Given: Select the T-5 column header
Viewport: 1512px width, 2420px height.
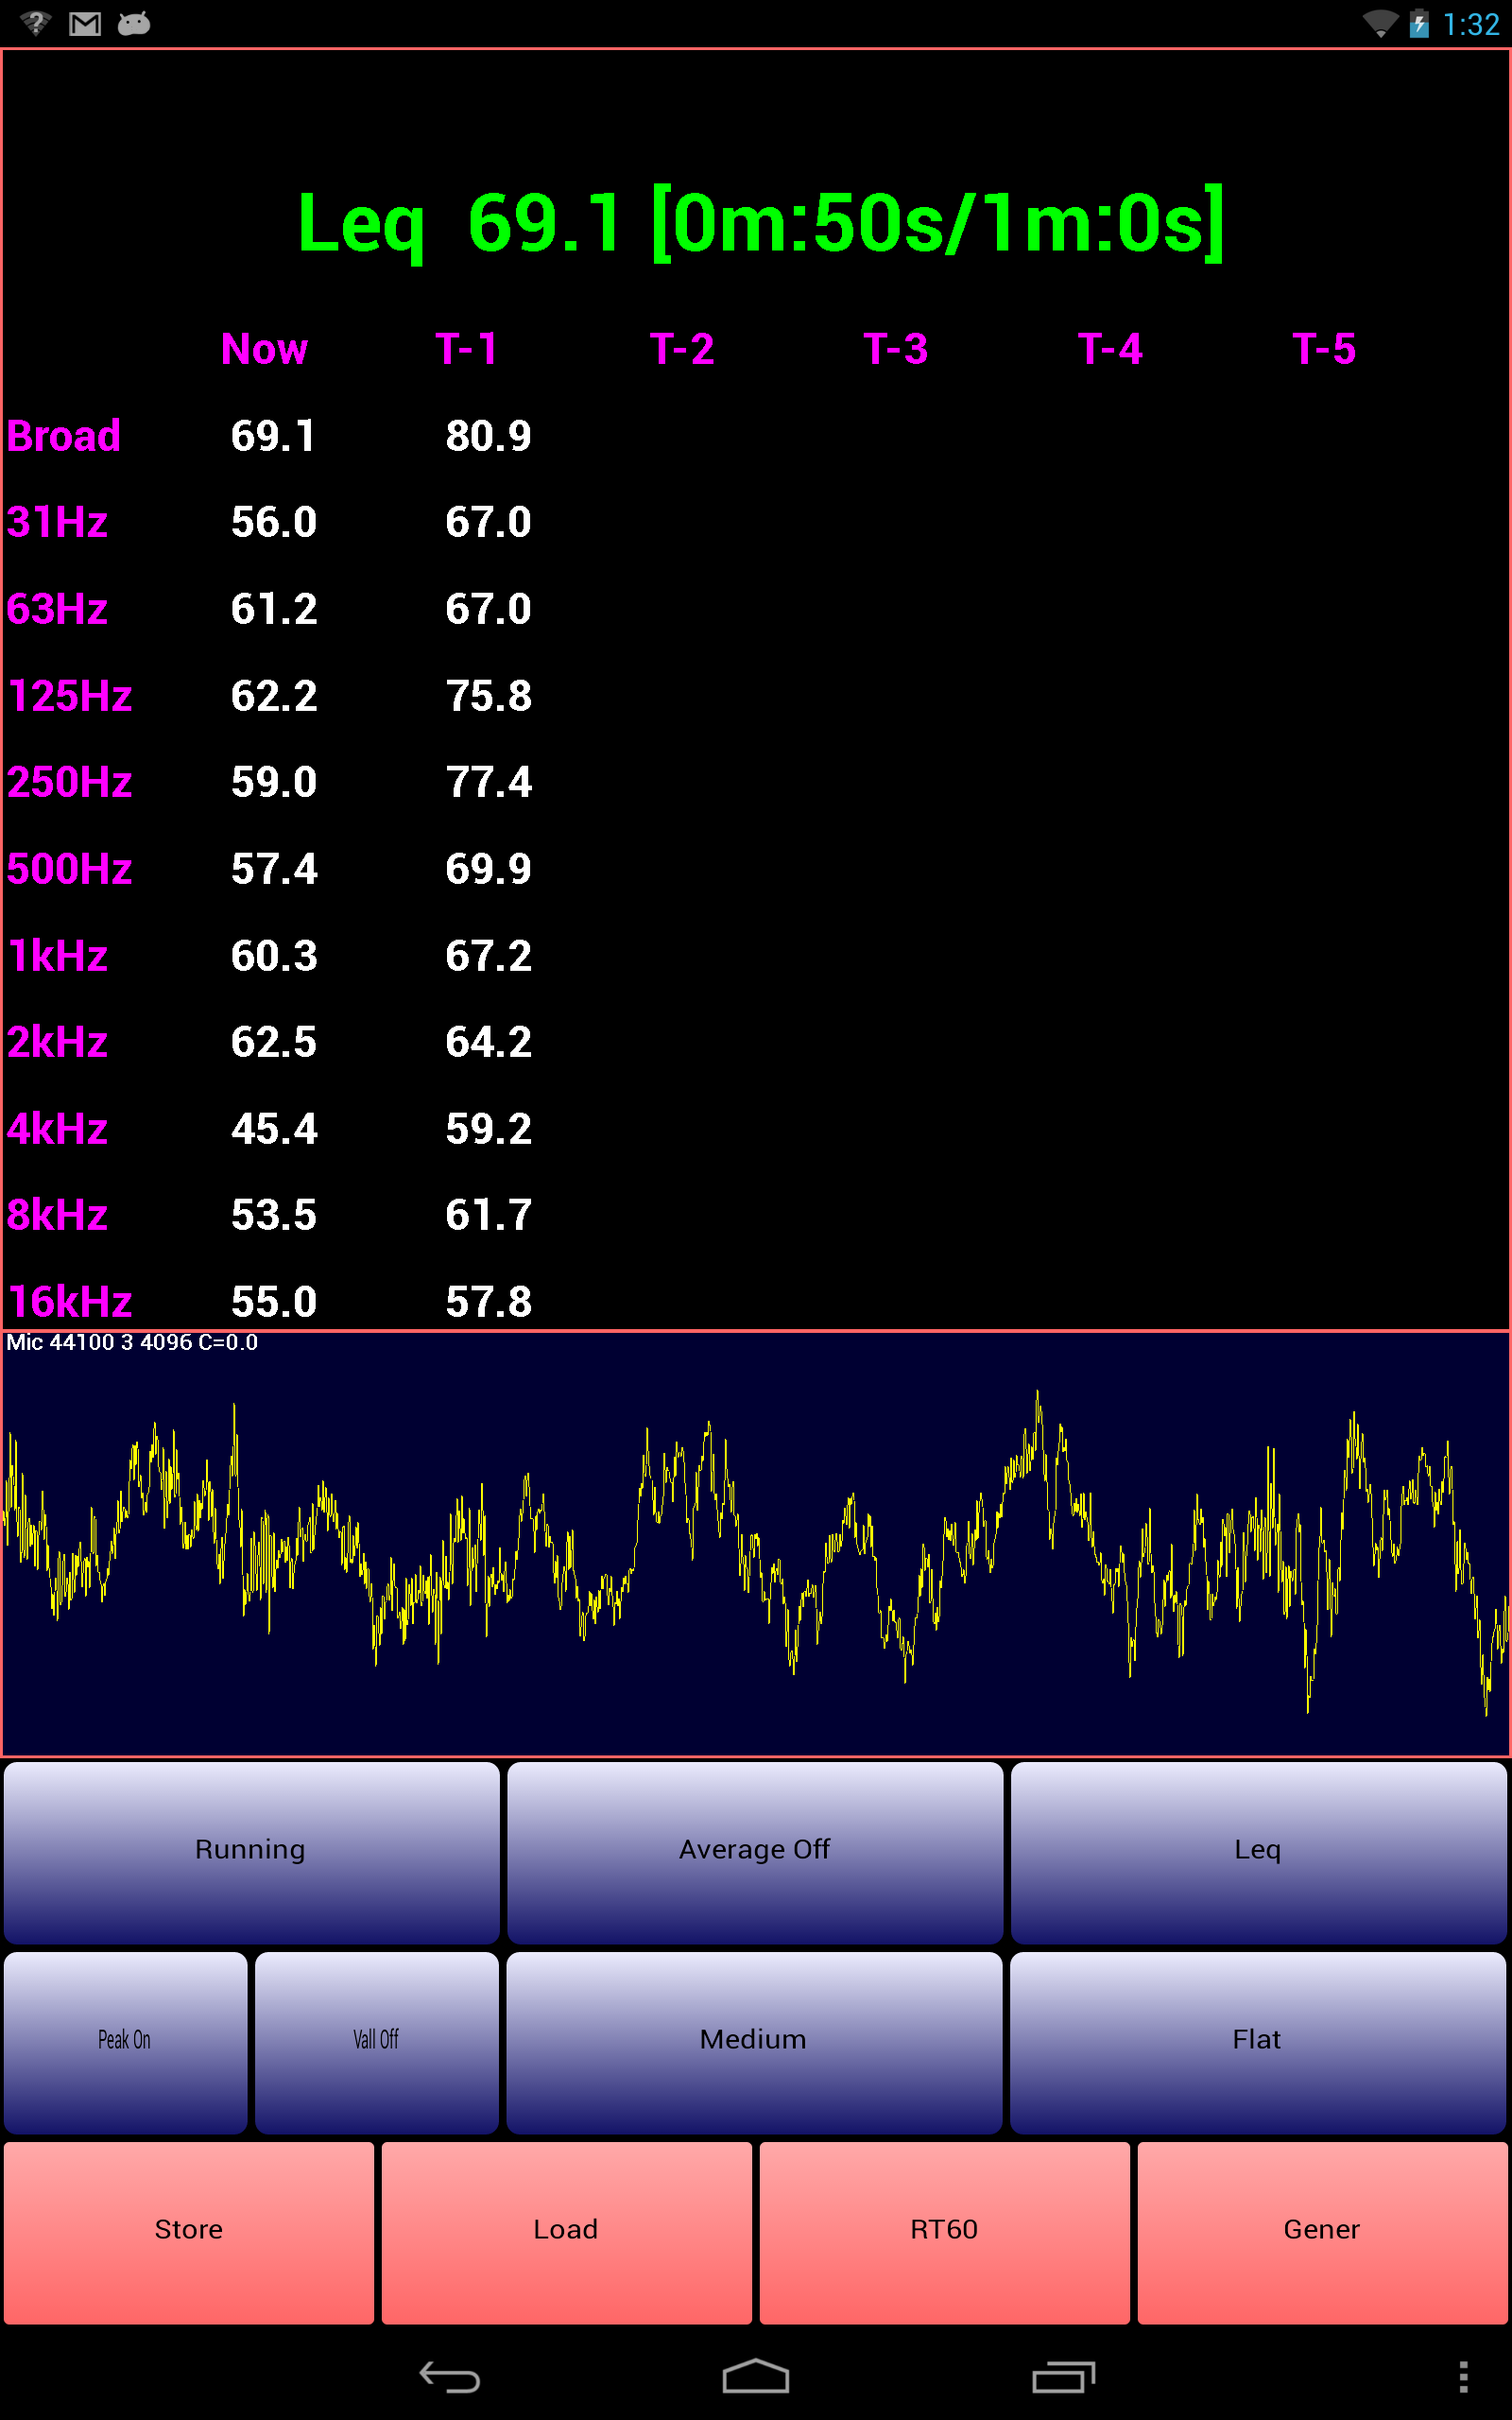Looking at the screenshot, I should 1324,349.
